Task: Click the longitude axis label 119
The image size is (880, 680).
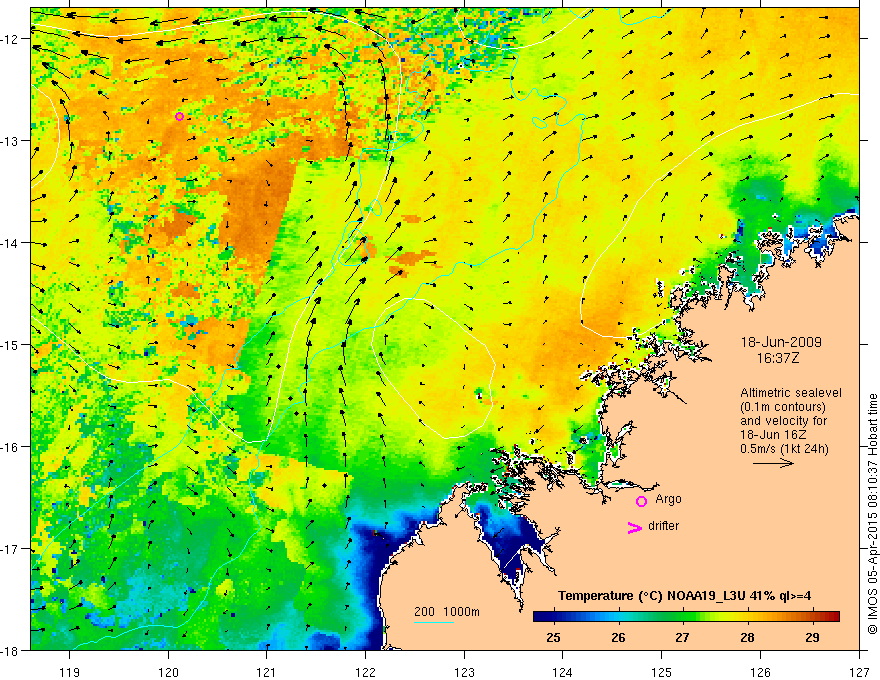Action: coord(70,672)
